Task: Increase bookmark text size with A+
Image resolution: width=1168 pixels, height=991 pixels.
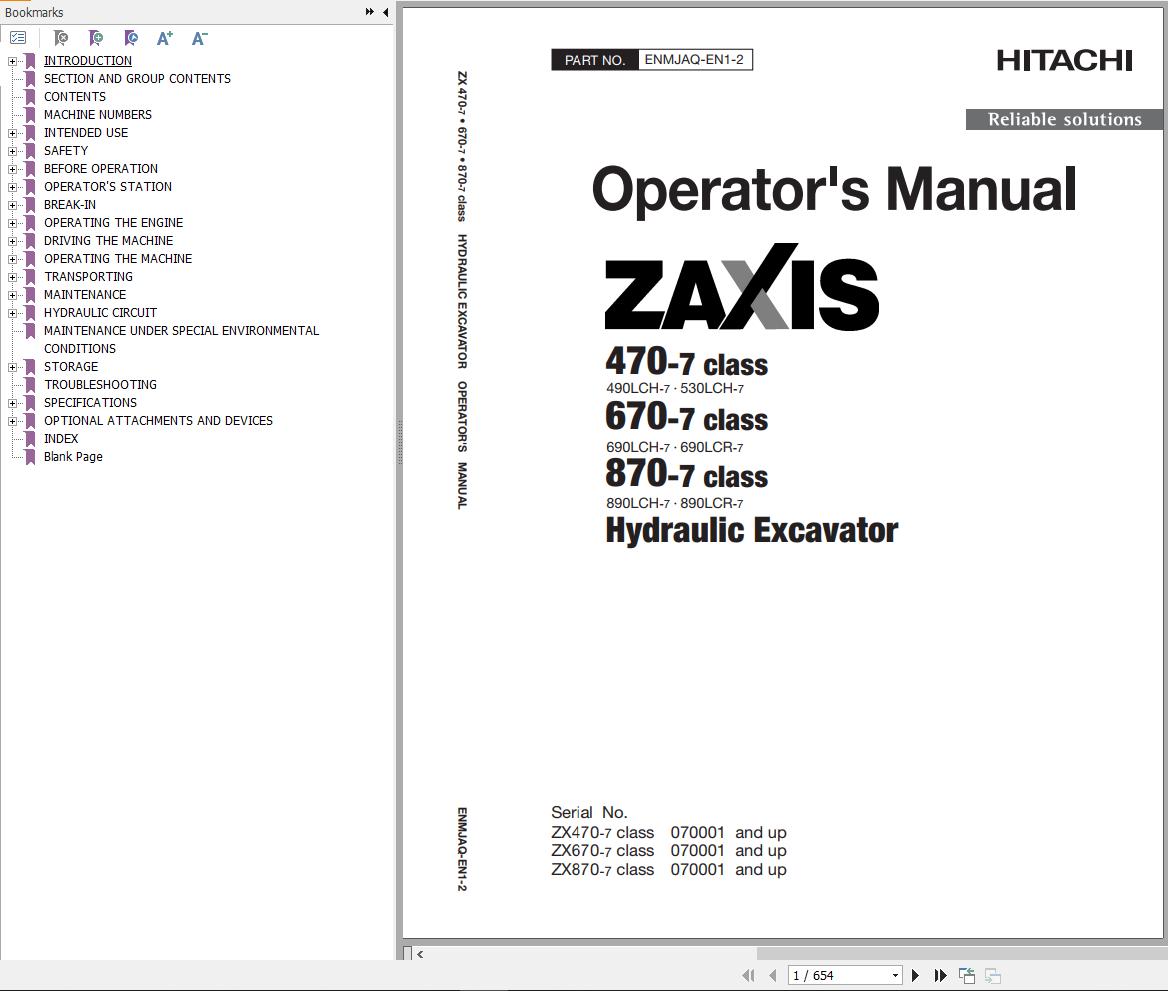Action: (x=165, y=38)
